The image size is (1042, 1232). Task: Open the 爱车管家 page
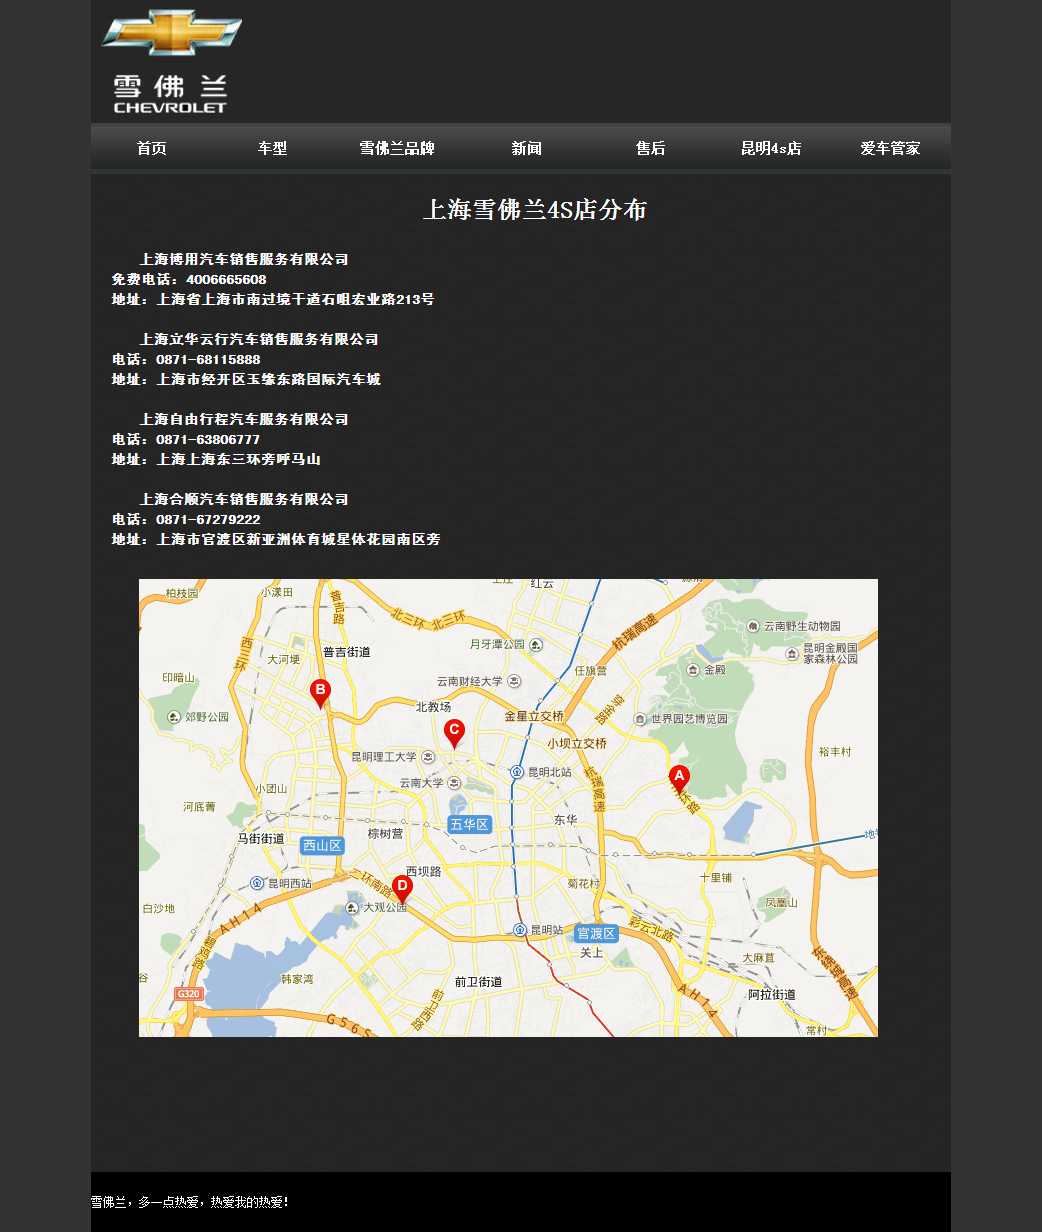[890, 148]
